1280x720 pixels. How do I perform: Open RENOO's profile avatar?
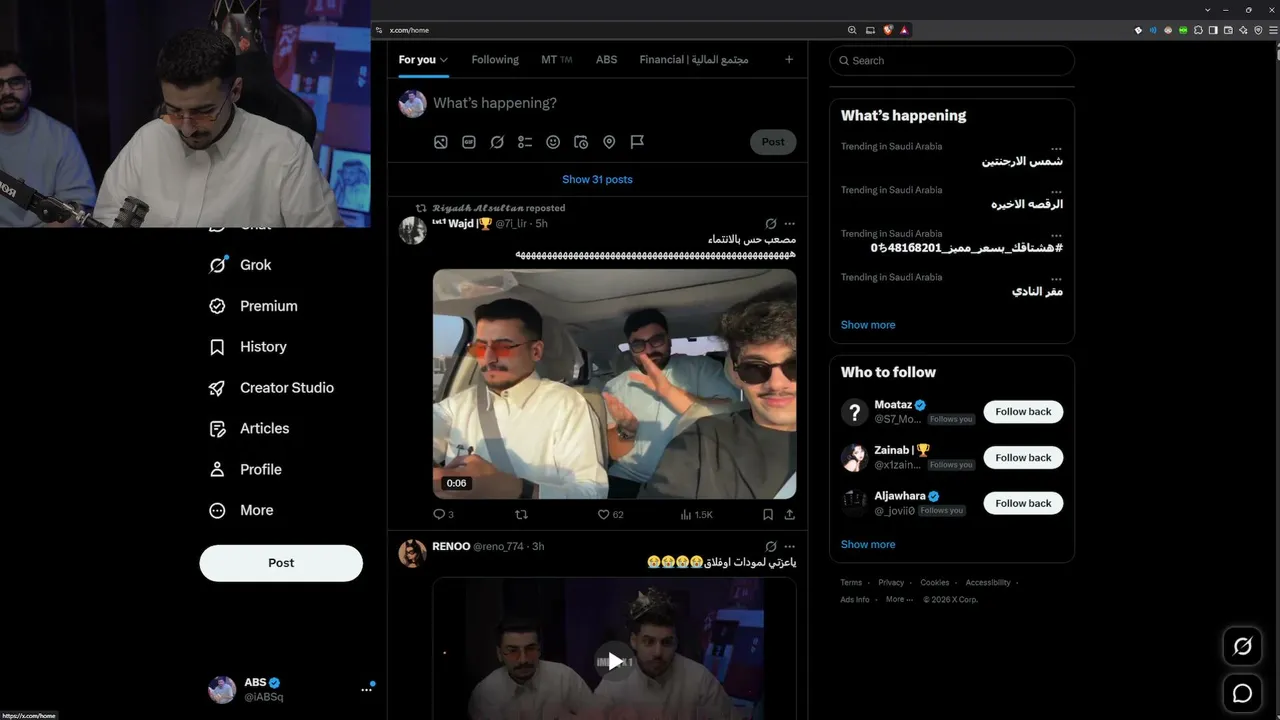point(413,554)
